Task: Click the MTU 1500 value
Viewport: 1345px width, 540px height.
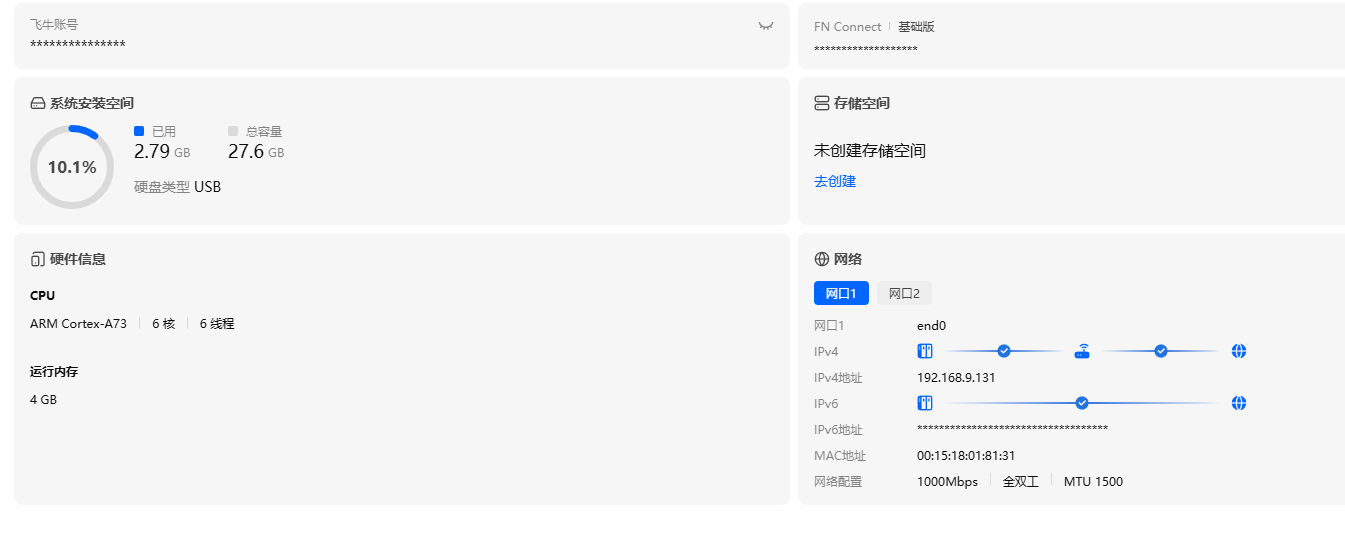Action: point(1093,482)
